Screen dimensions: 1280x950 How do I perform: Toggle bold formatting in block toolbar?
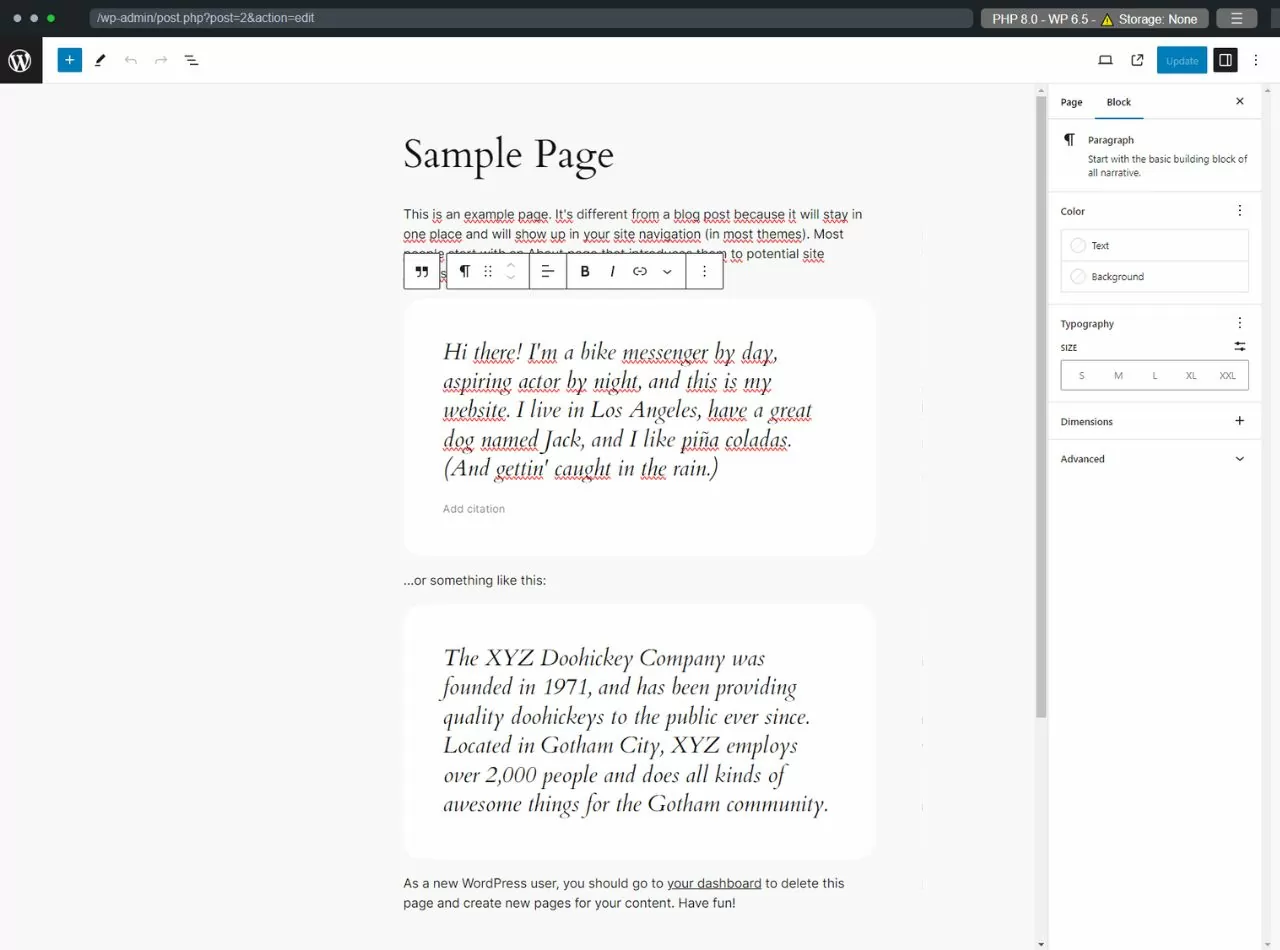584,271
